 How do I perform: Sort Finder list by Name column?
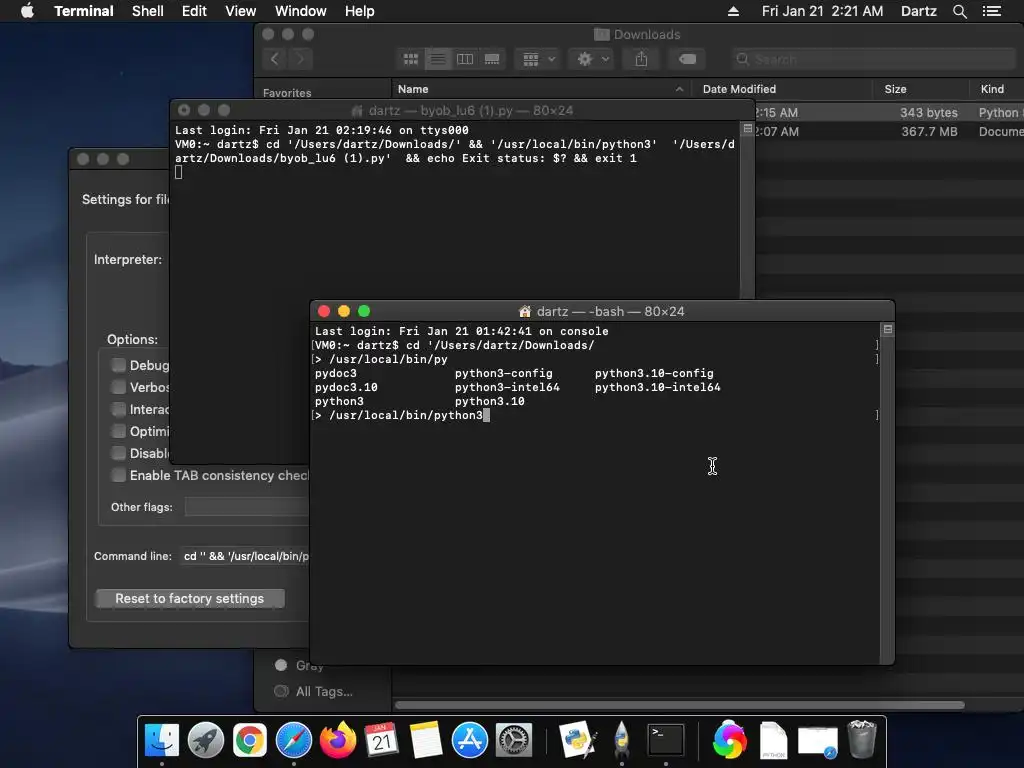(x=541, y=89)
